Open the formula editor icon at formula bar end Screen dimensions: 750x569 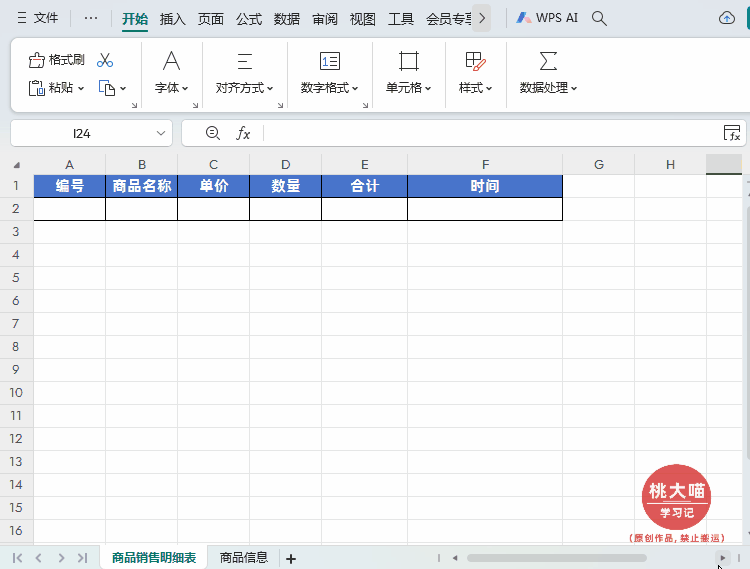(x=732, y=133)
